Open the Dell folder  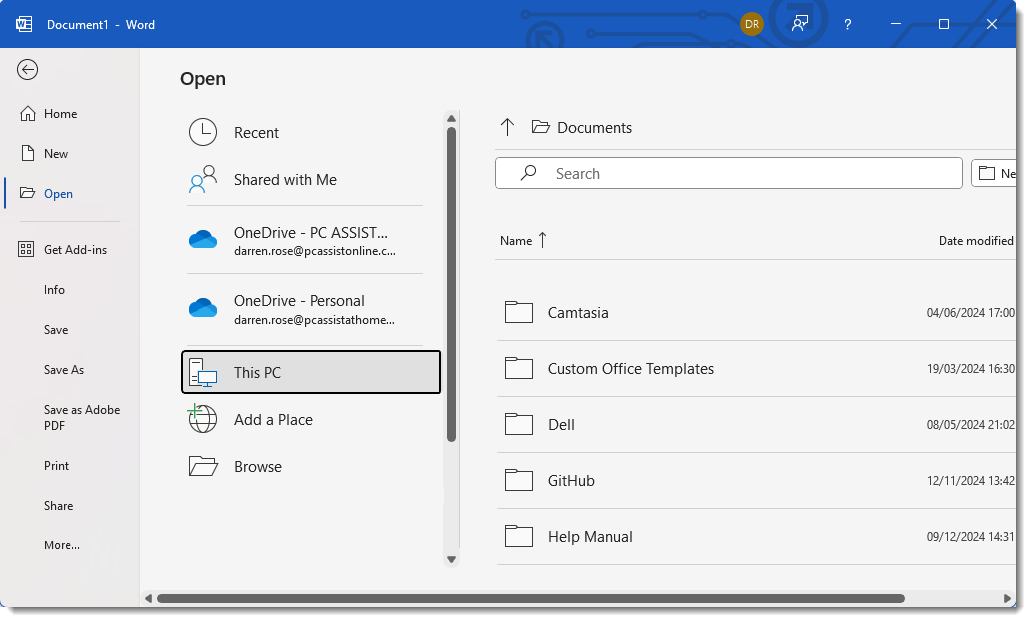[x=756, y=425]
